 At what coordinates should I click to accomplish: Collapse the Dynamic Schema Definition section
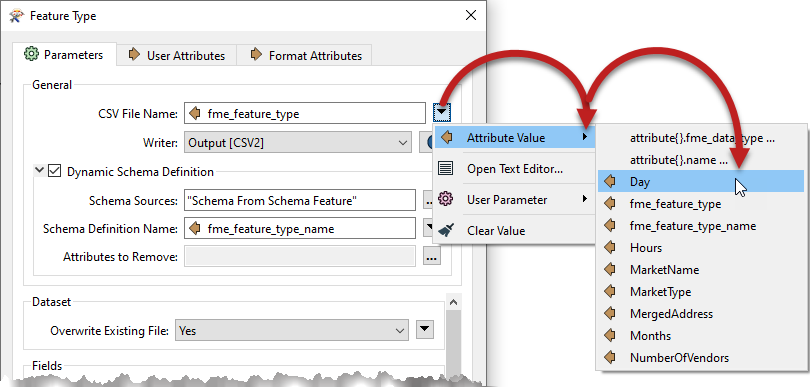click(x=39, y=170)
